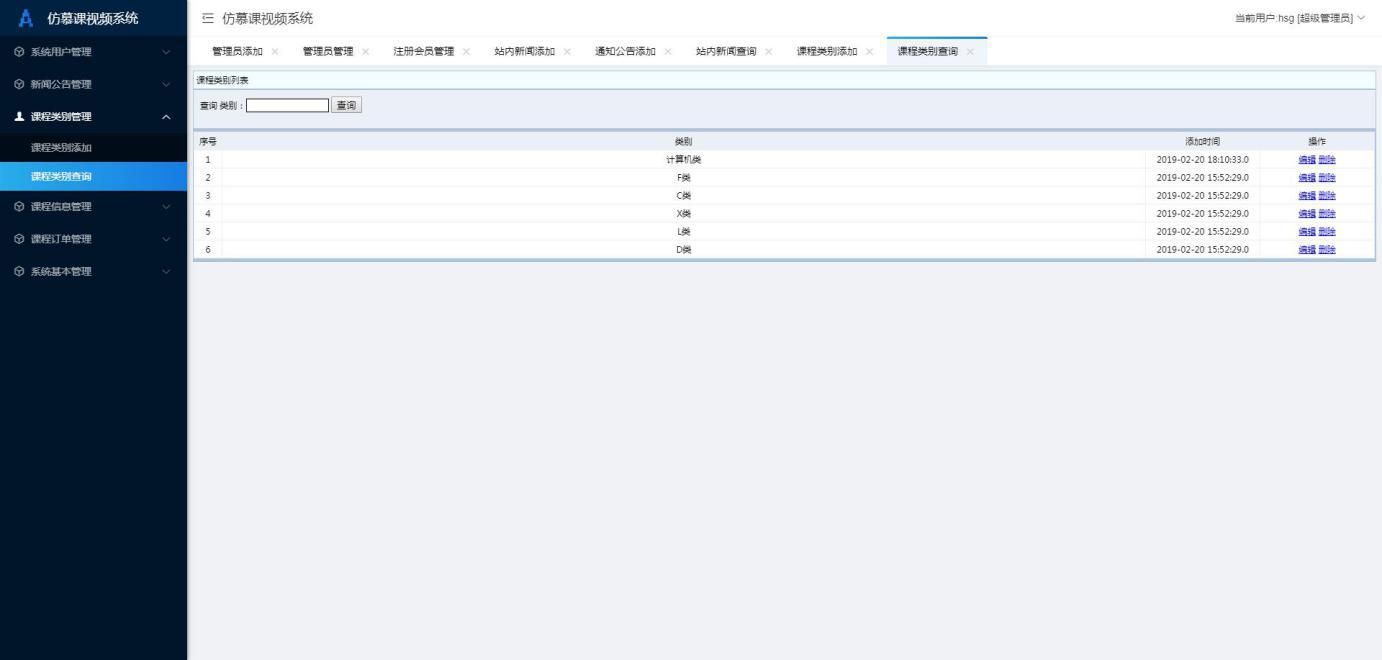Delete the D类 row
The image size is (1382, 660).
pyautogui.click(x=1327, y=250)
